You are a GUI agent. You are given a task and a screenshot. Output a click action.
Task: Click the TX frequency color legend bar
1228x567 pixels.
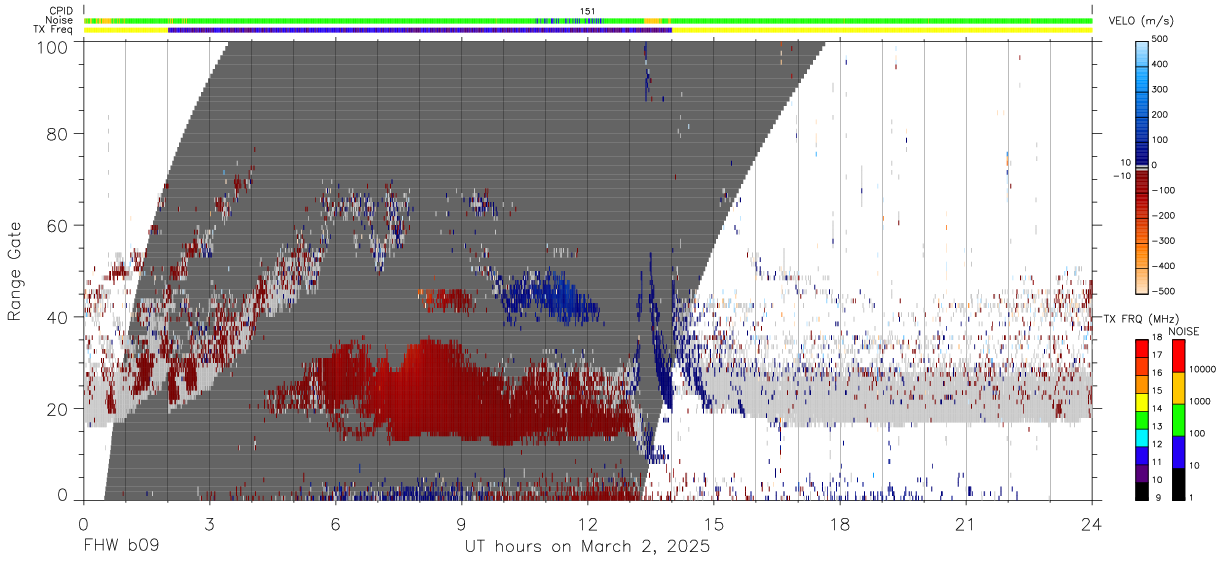(x=1142, y=419)
